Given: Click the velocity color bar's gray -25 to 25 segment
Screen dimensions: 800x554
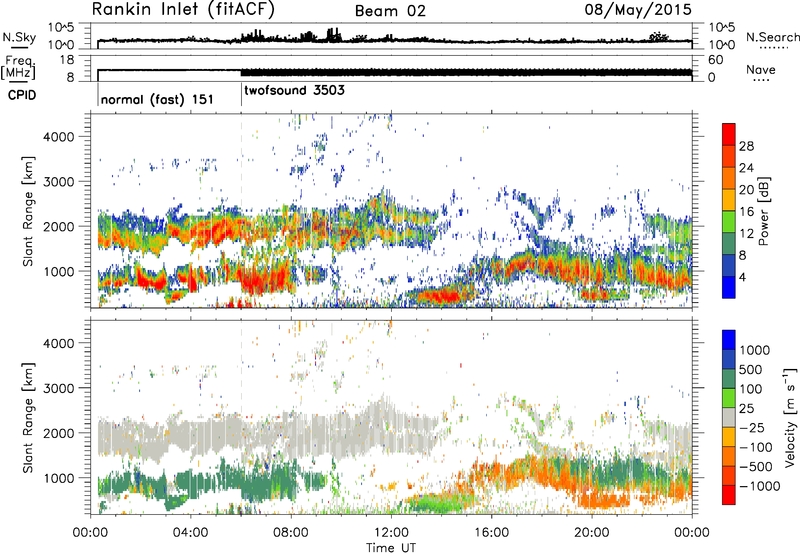Looking at the screenshot, I should pos(729,418).
